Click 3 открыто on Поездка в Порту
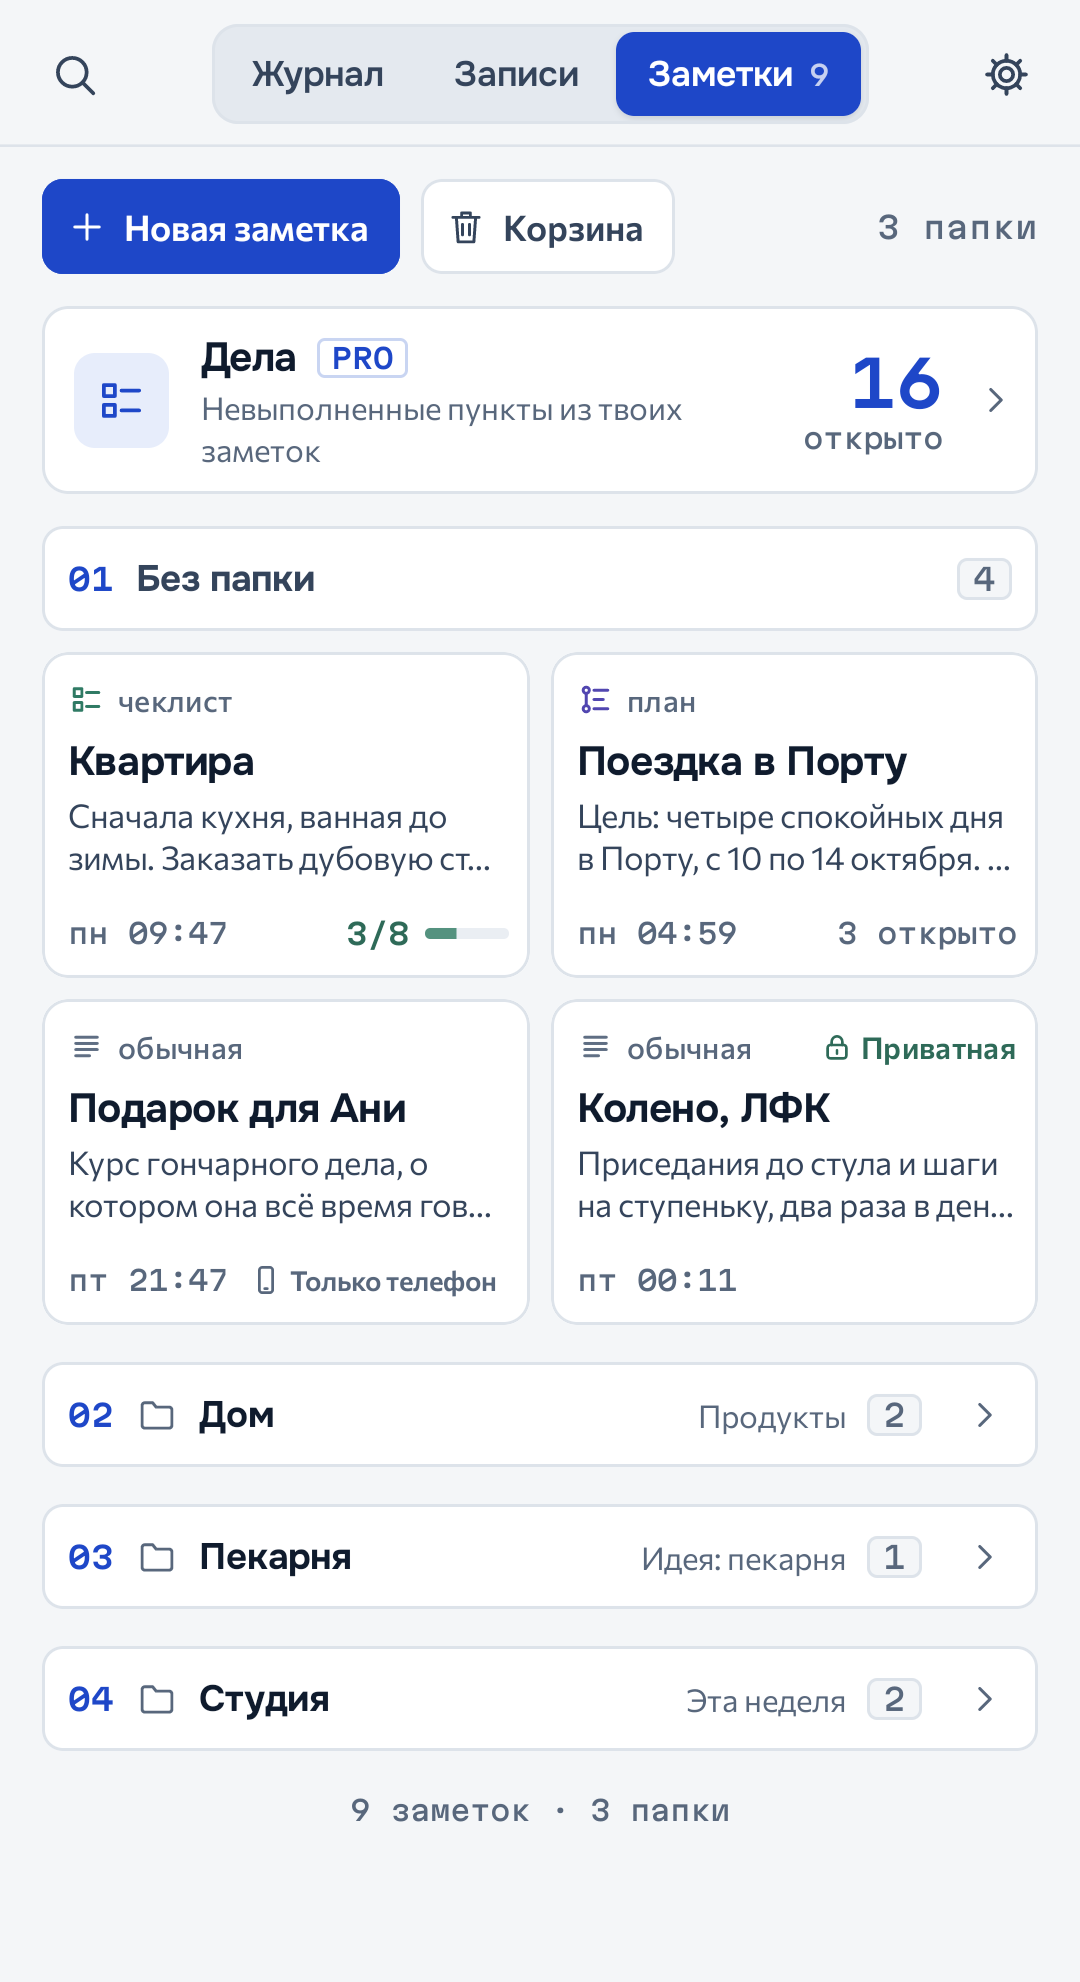The width and height of the screenshot is (1080, 1982). pyautogui.click(x=927, y=933)
